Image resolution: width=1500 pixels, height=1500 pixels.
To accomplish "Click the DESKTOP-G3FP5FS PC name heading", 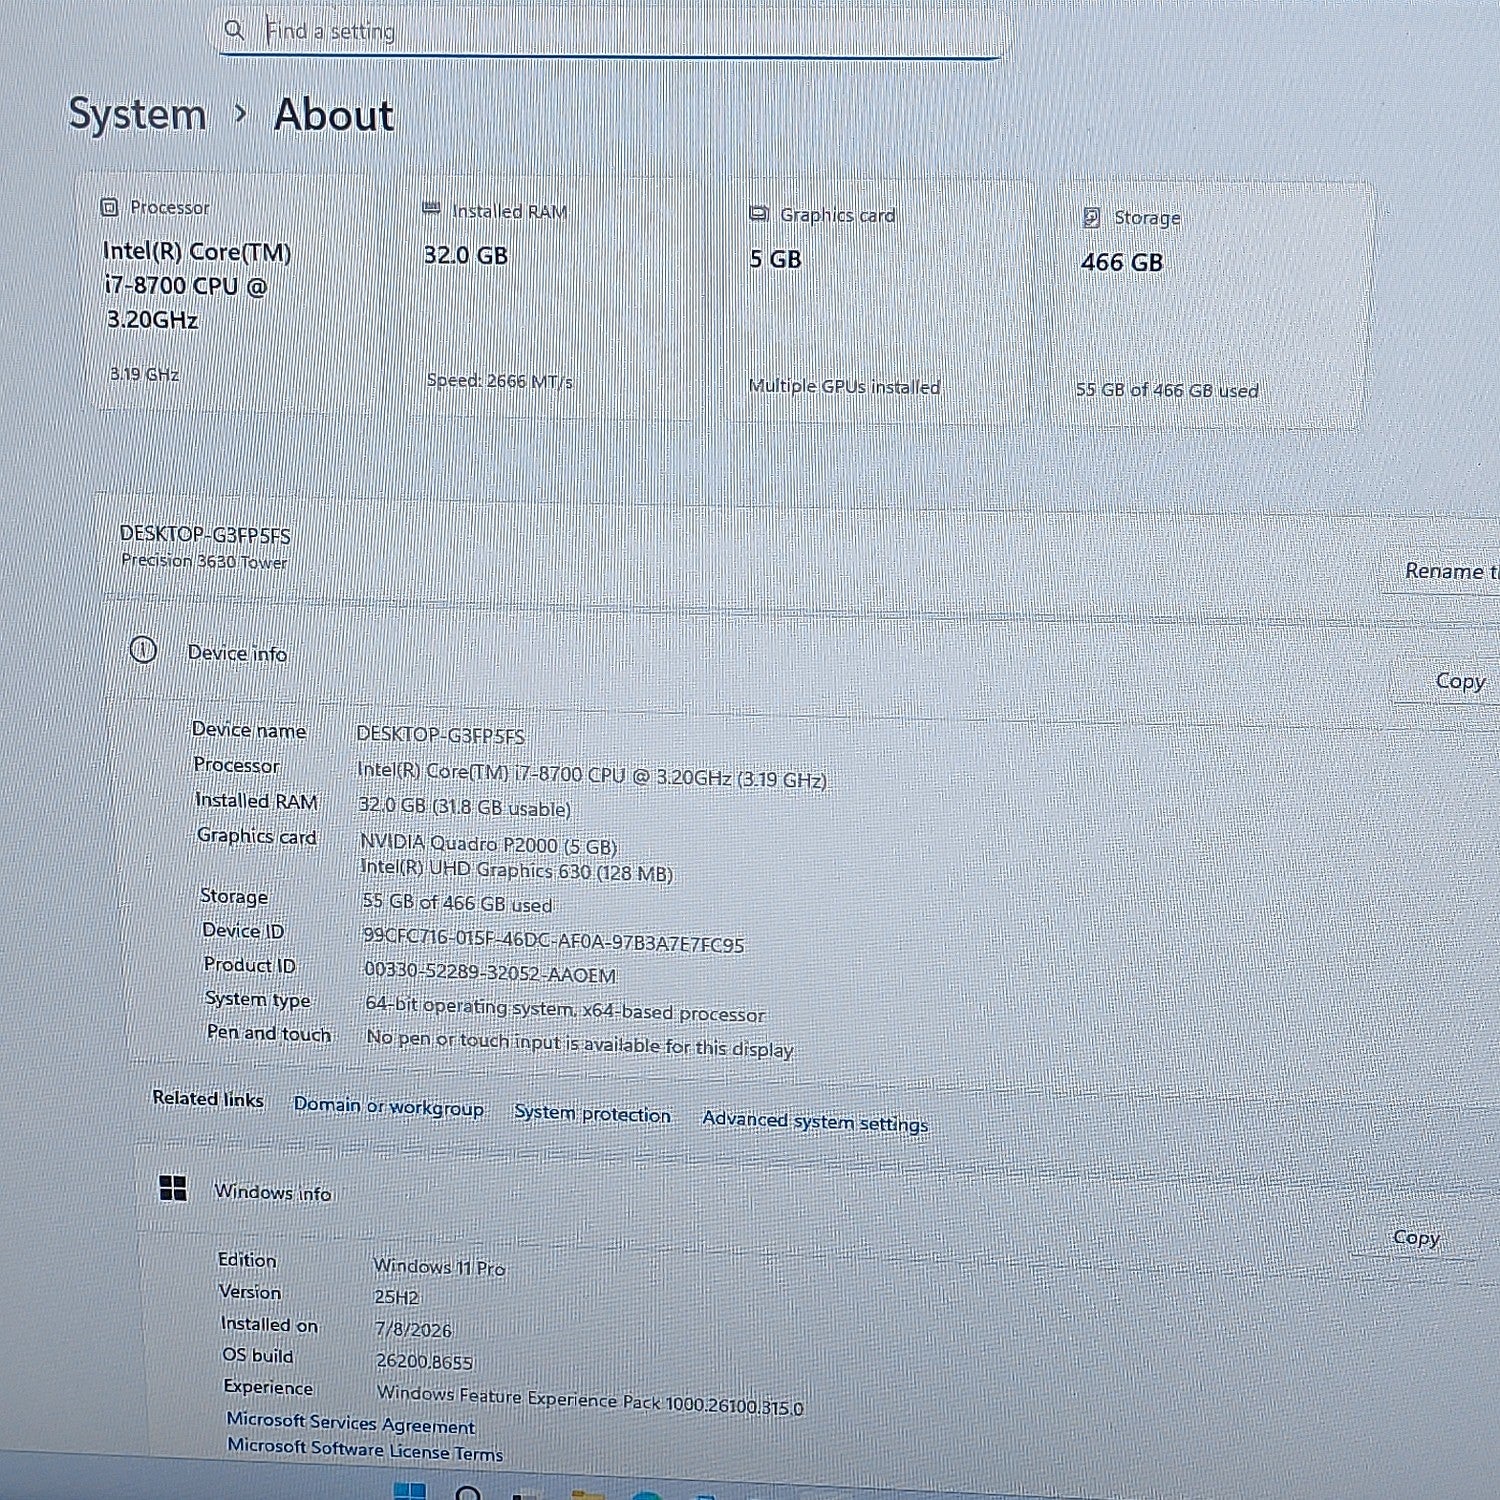I will [x=205, y=534].
